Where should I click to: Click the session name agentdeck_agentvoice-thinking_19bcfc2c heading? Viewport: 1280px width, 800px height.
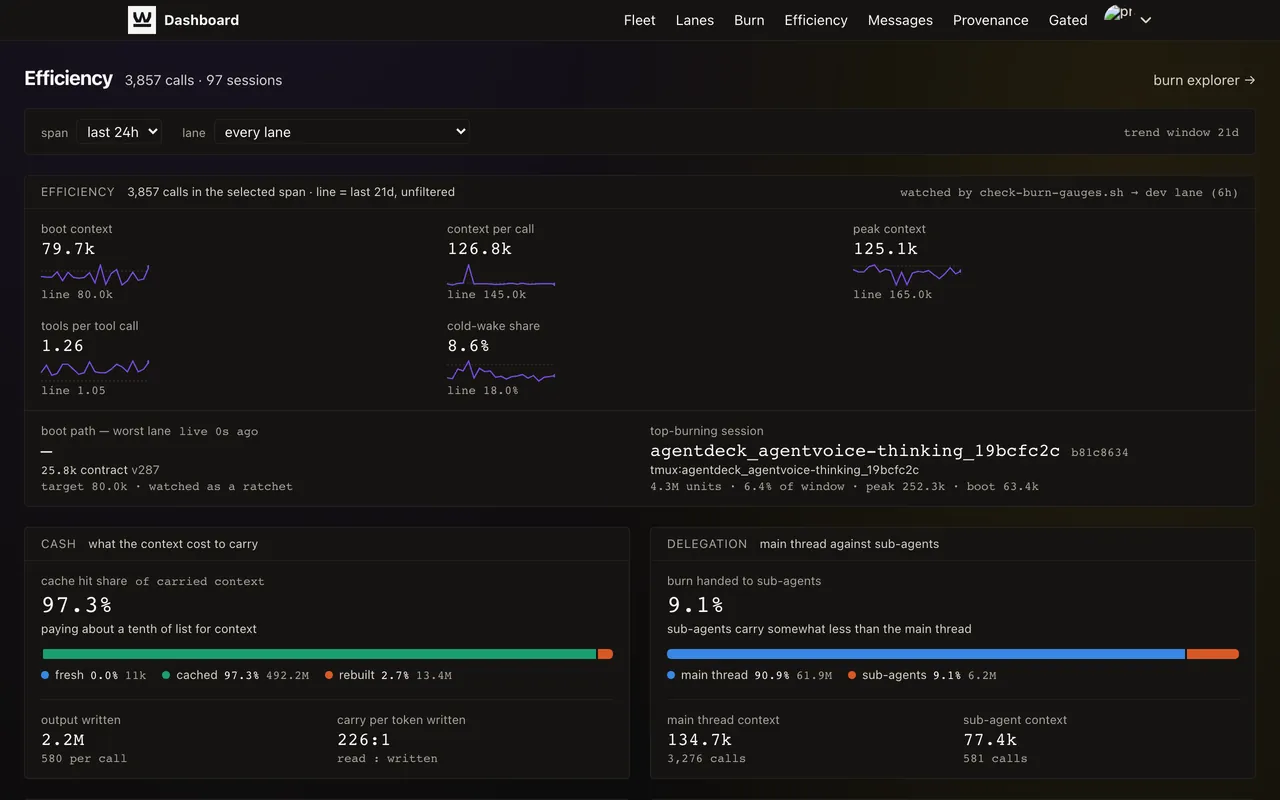855,451
